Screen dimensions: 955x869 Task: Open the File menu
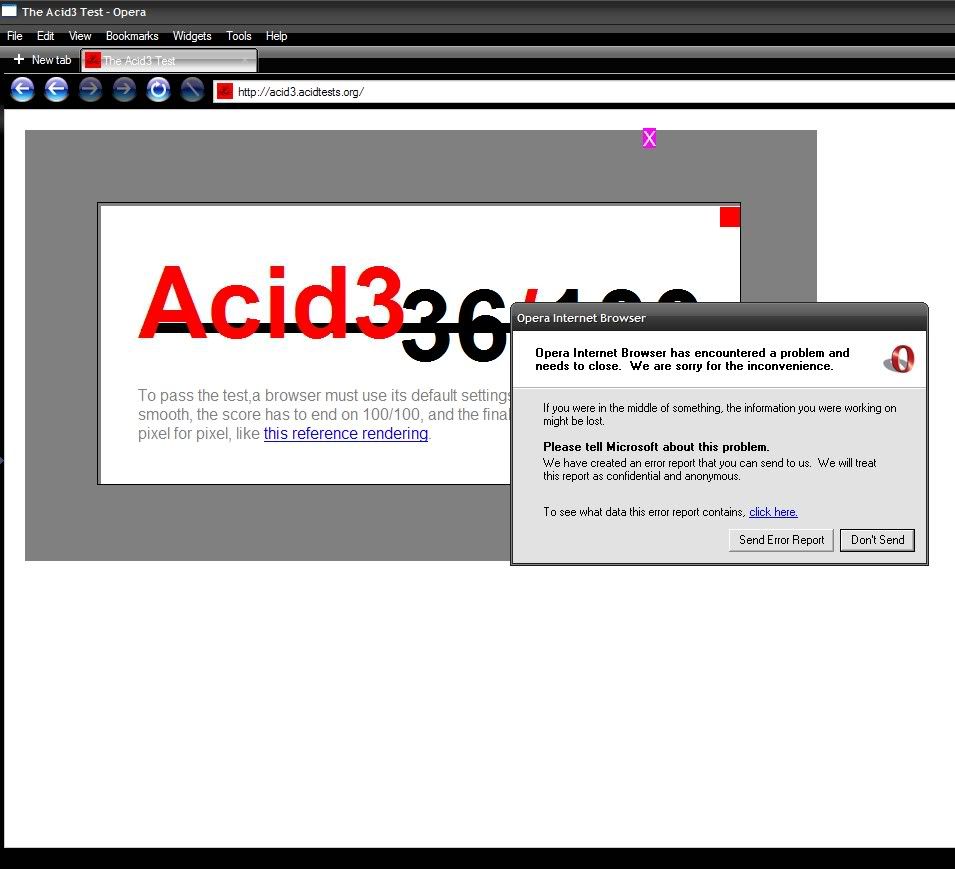tap(15, 36)
